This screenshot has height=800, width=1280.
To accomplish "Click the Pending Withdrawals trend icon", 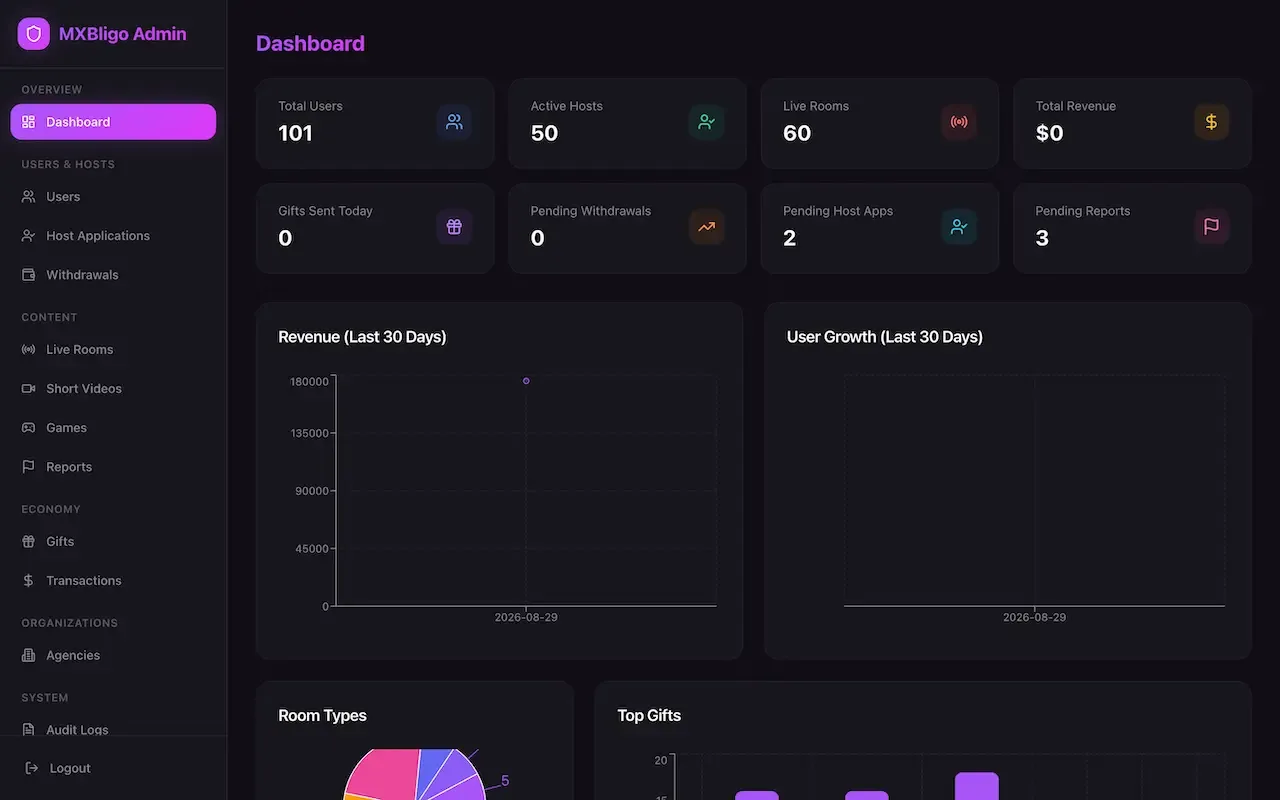I will [x=707, y=227].
